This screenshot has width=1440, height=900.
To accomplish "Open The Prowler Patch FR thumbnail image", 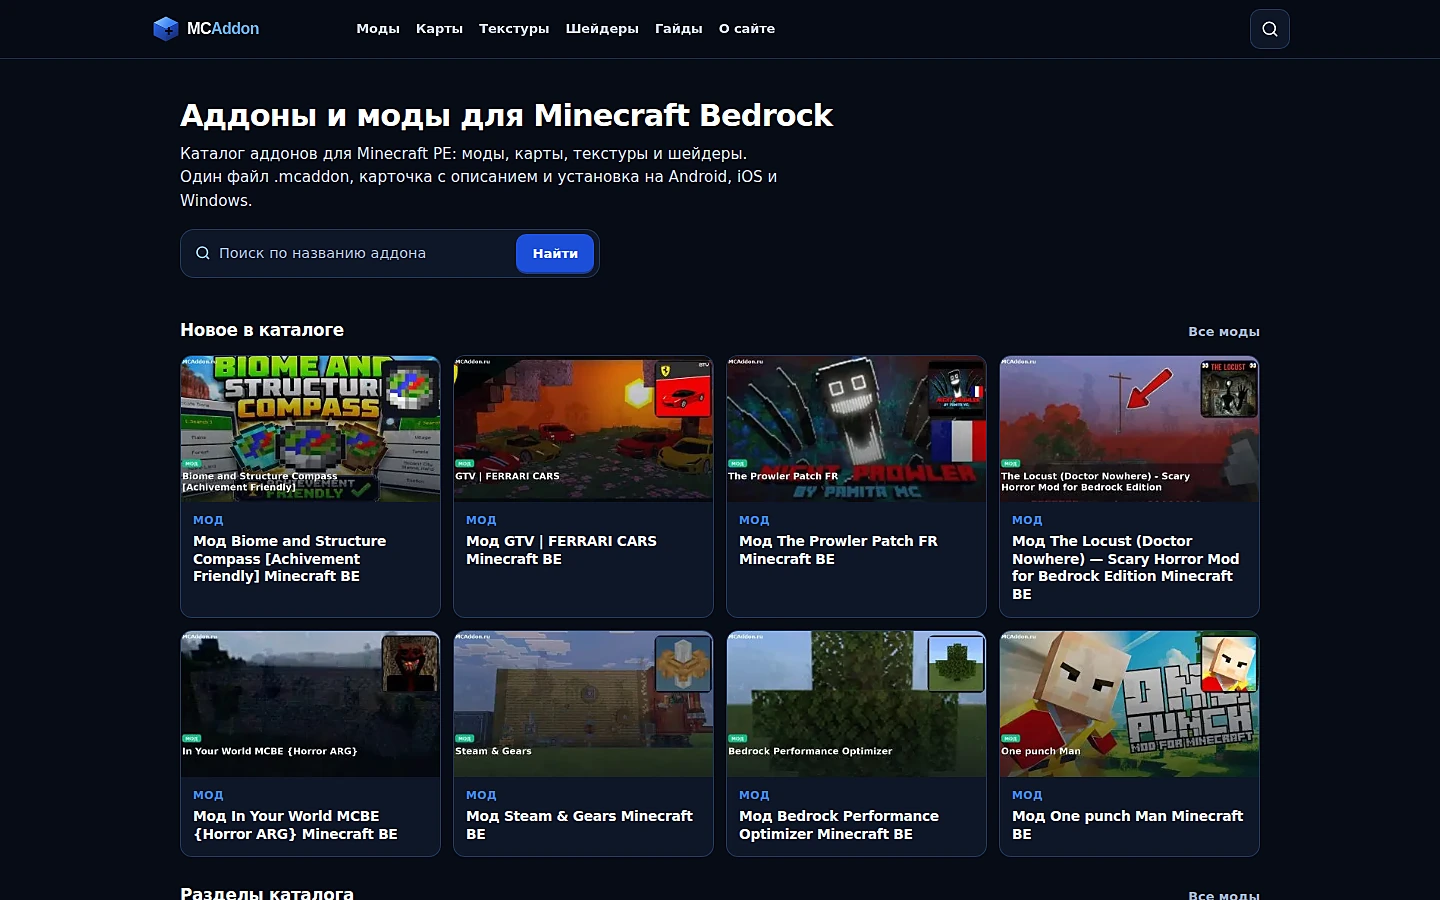I will 856,429.
